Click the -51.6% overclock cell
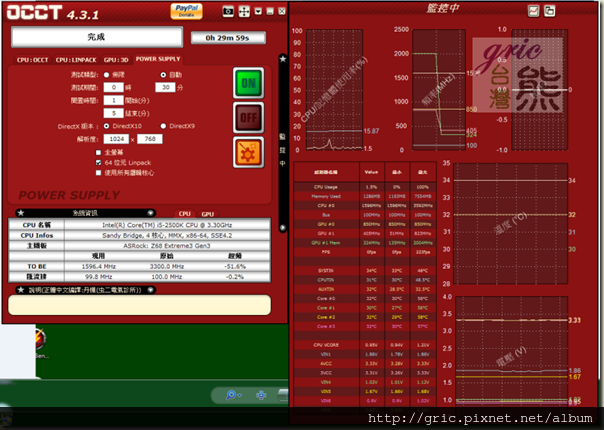Screen dimensions: 604x430 tap(235, 267)
